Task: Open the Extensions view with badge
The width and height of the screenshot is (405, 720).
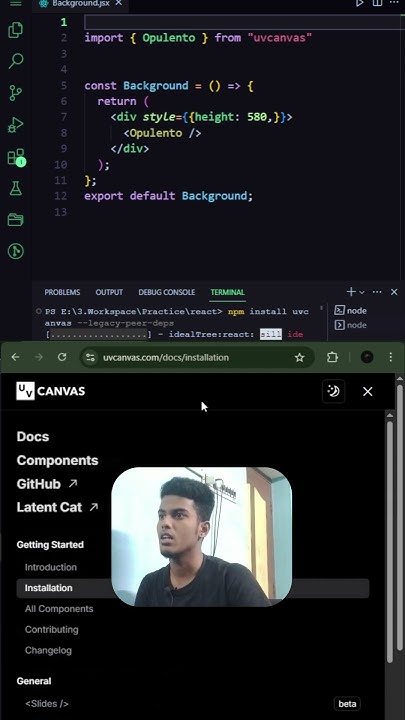Action: tap(16, 157)
